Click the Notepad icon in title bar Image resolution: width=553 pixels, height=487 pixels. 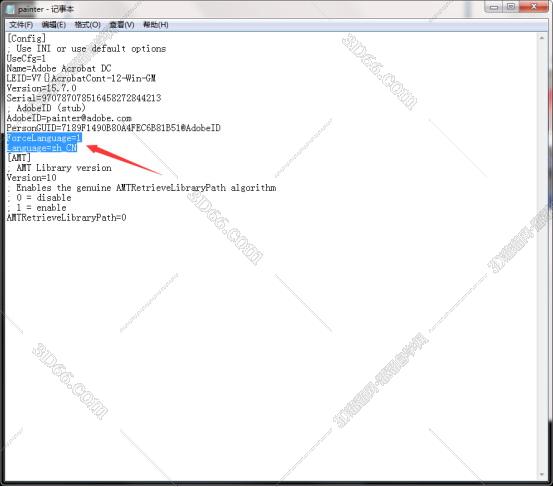pyautogui.click(x=11, y=9)
